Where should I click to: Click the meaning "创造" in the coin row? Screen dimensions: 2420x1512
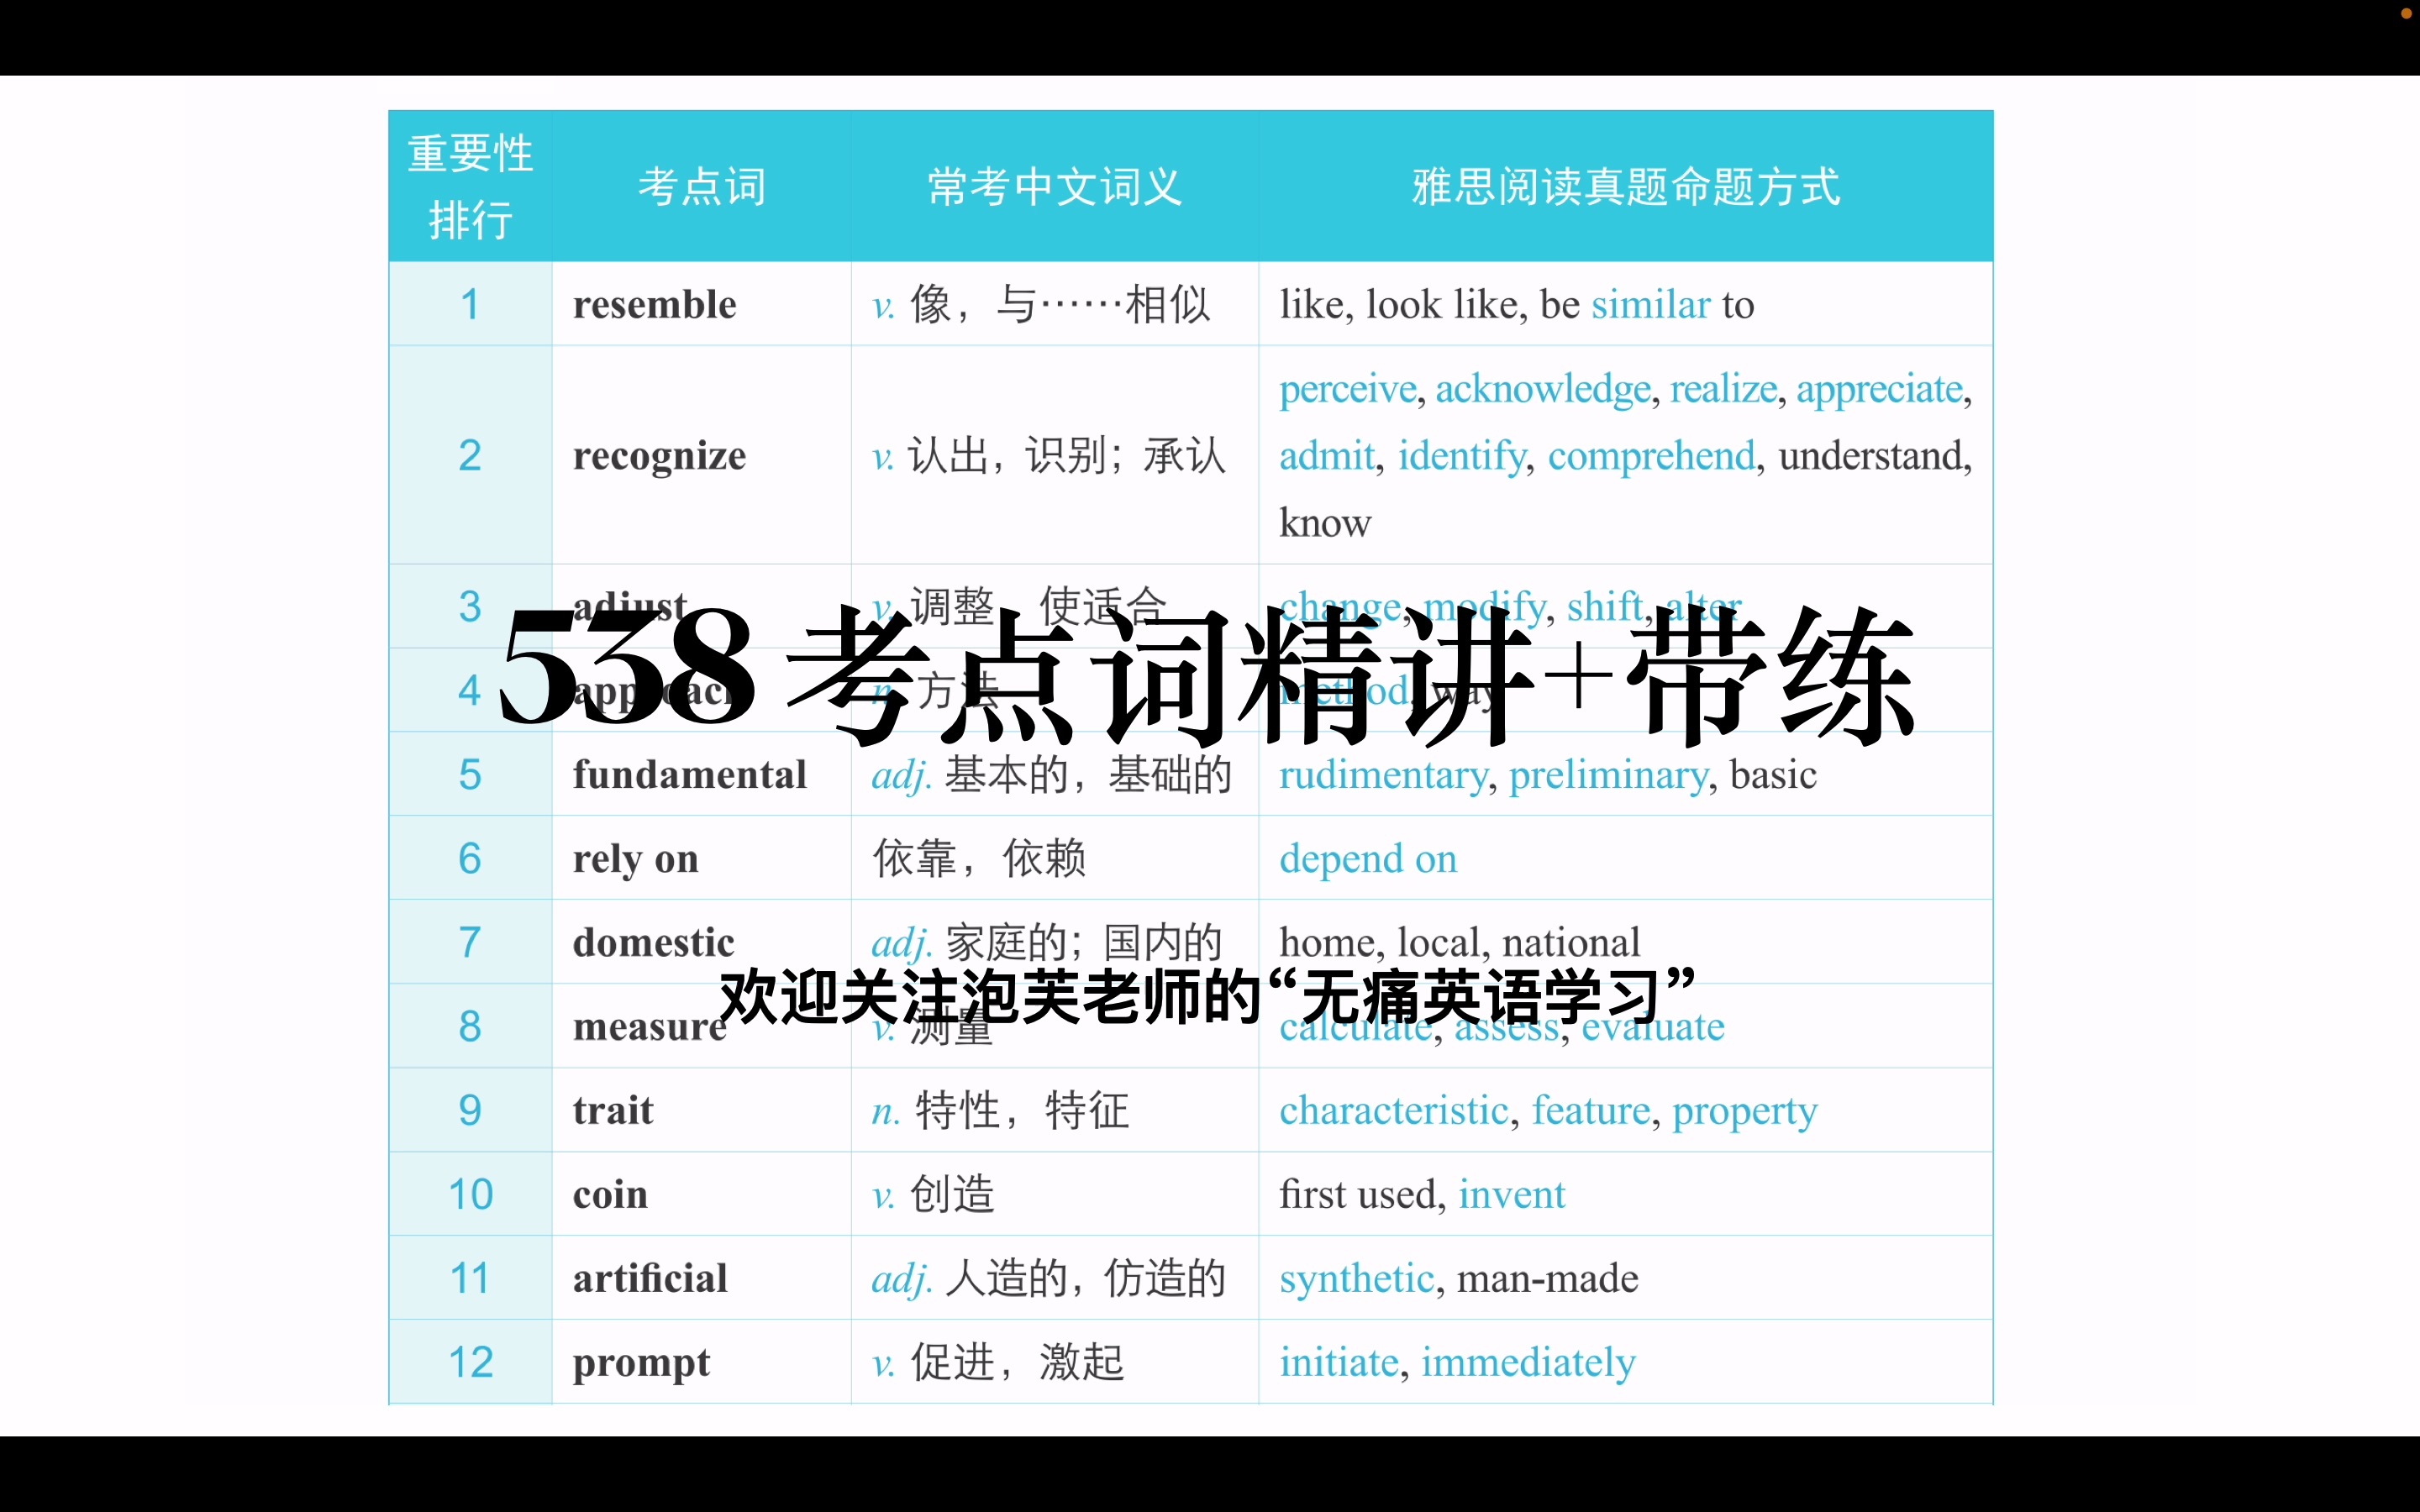pos(952,1195)
